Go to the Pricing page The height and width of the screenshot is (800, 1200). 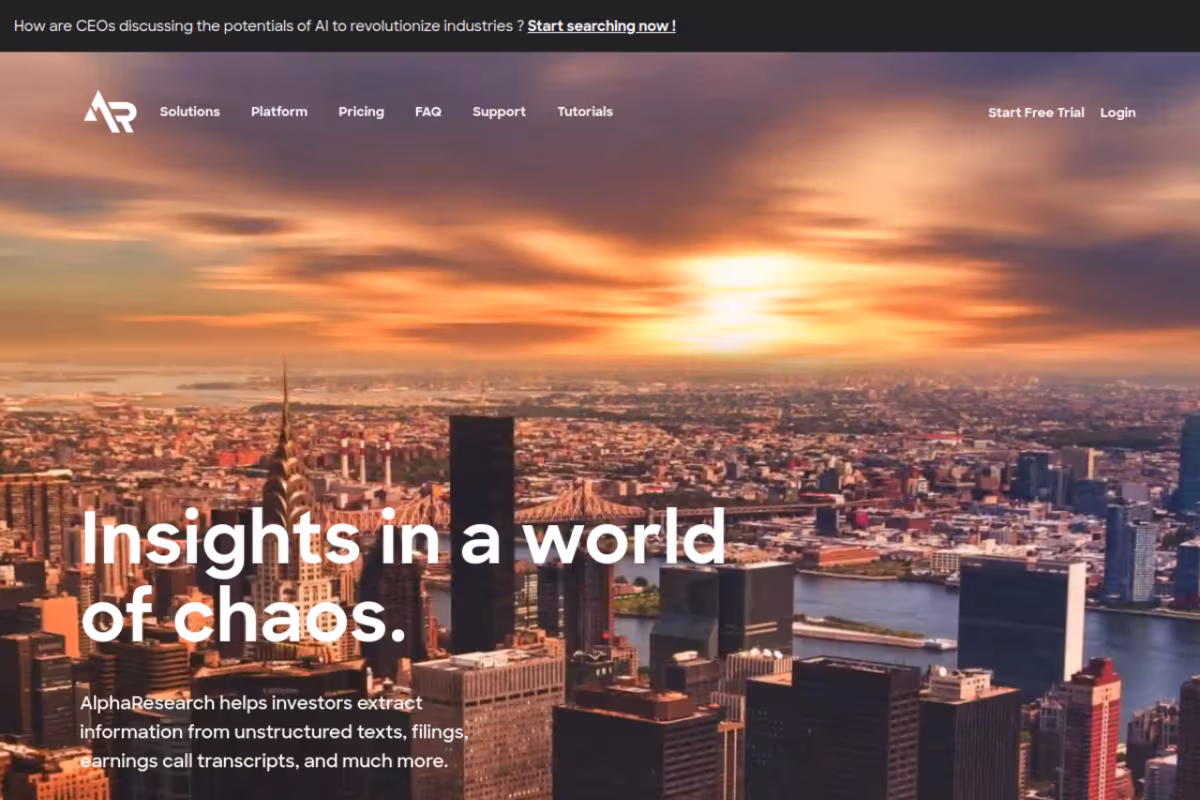(361, 112)
